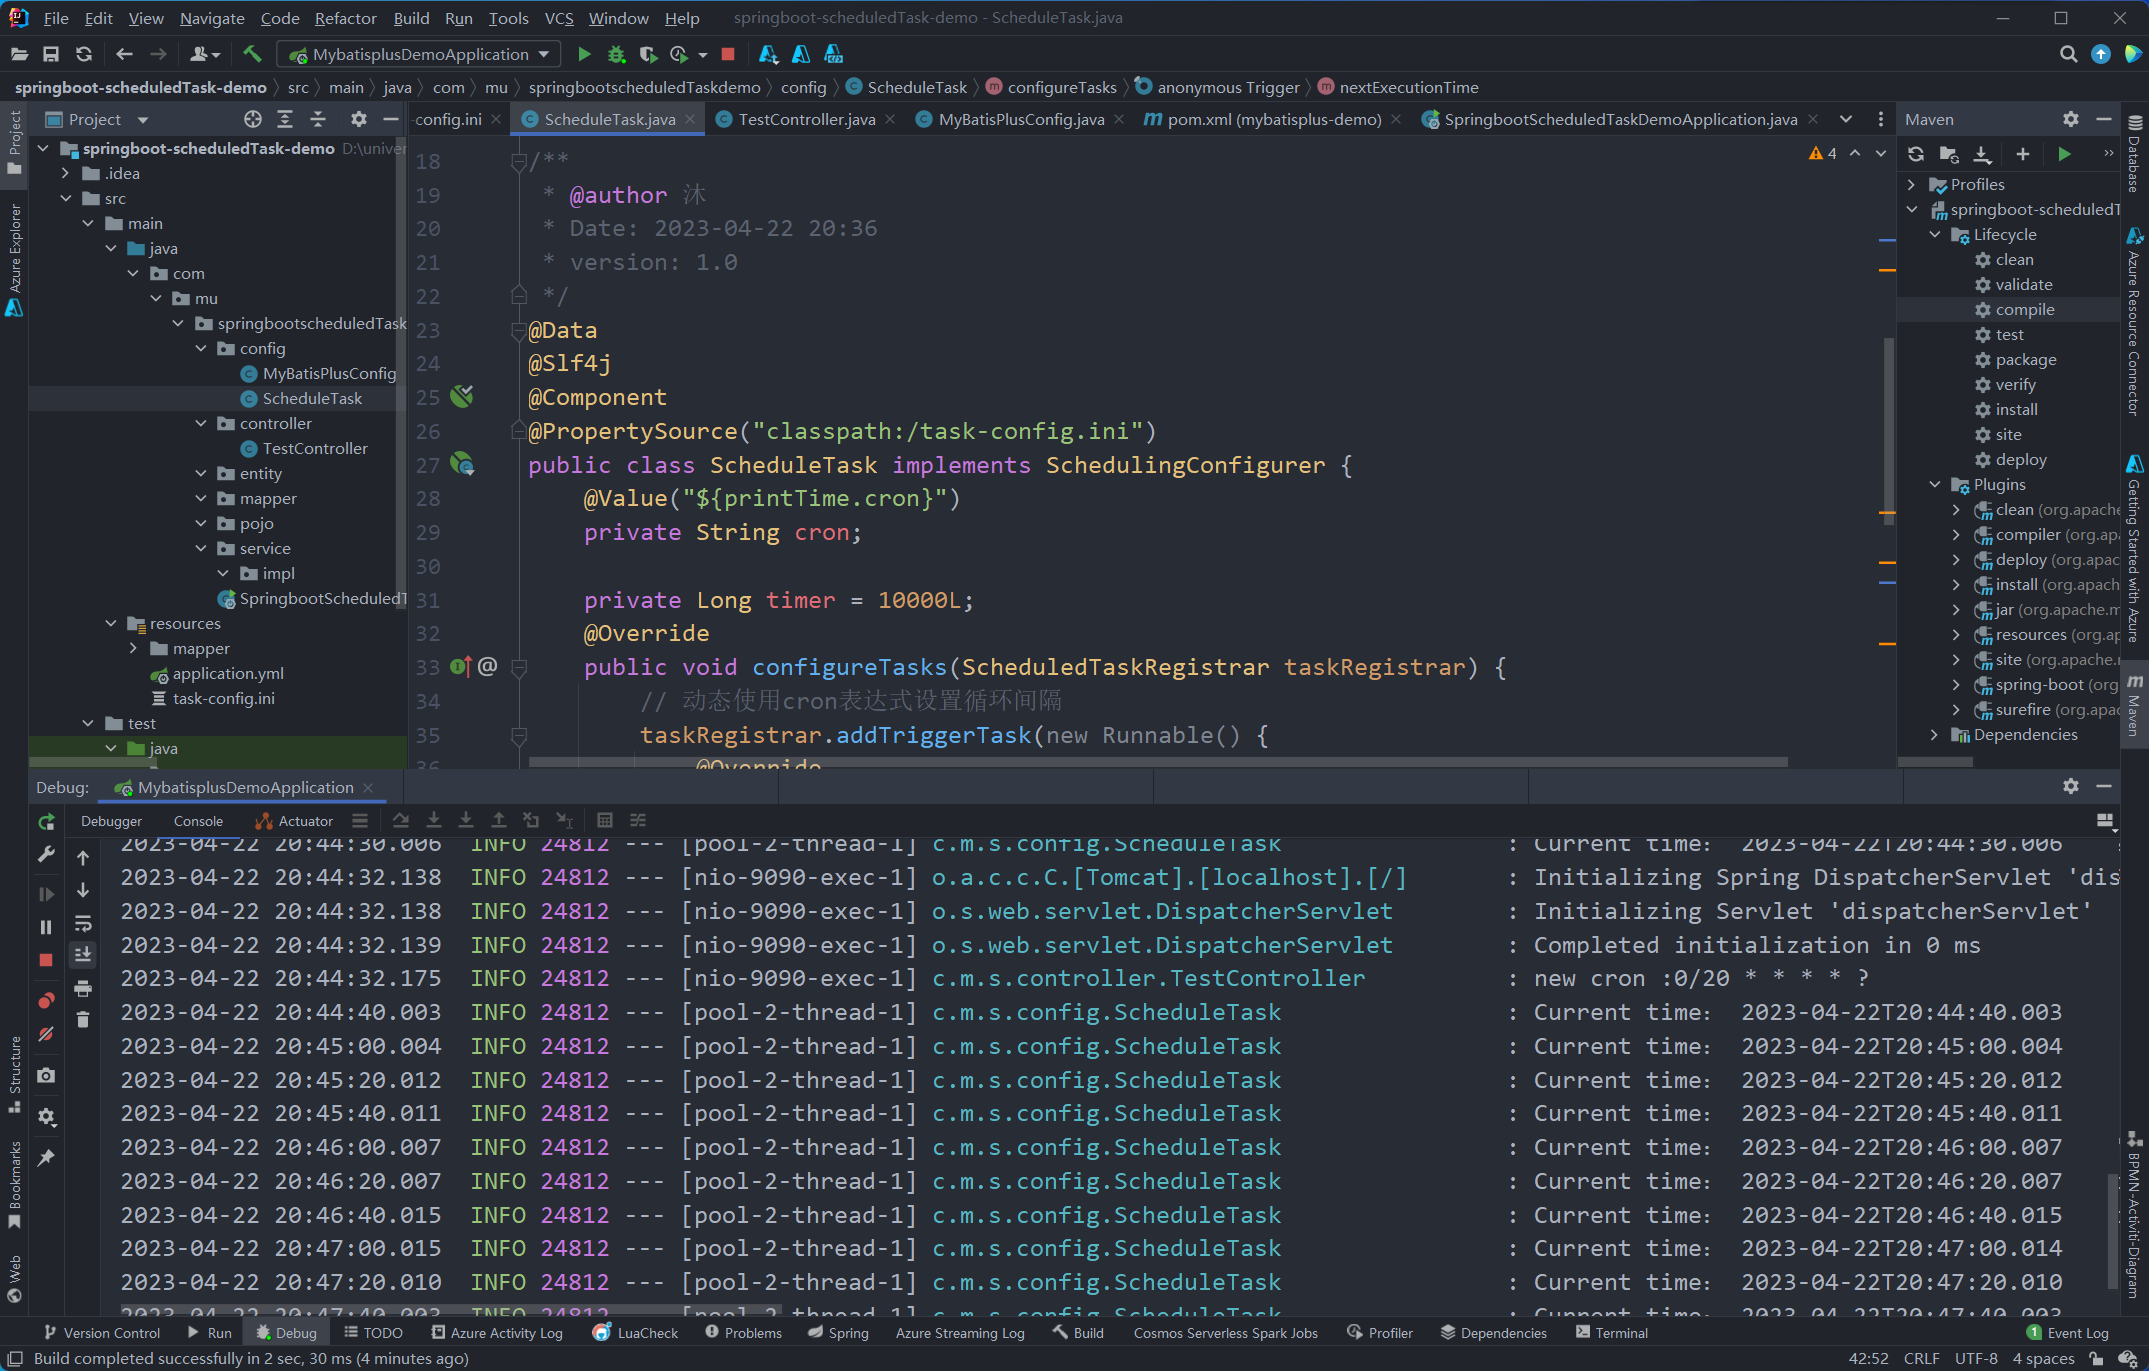Screen dimensions: 2149x1371
Task: Toggle mute breakpoints icon
Action: (46, 1034)
